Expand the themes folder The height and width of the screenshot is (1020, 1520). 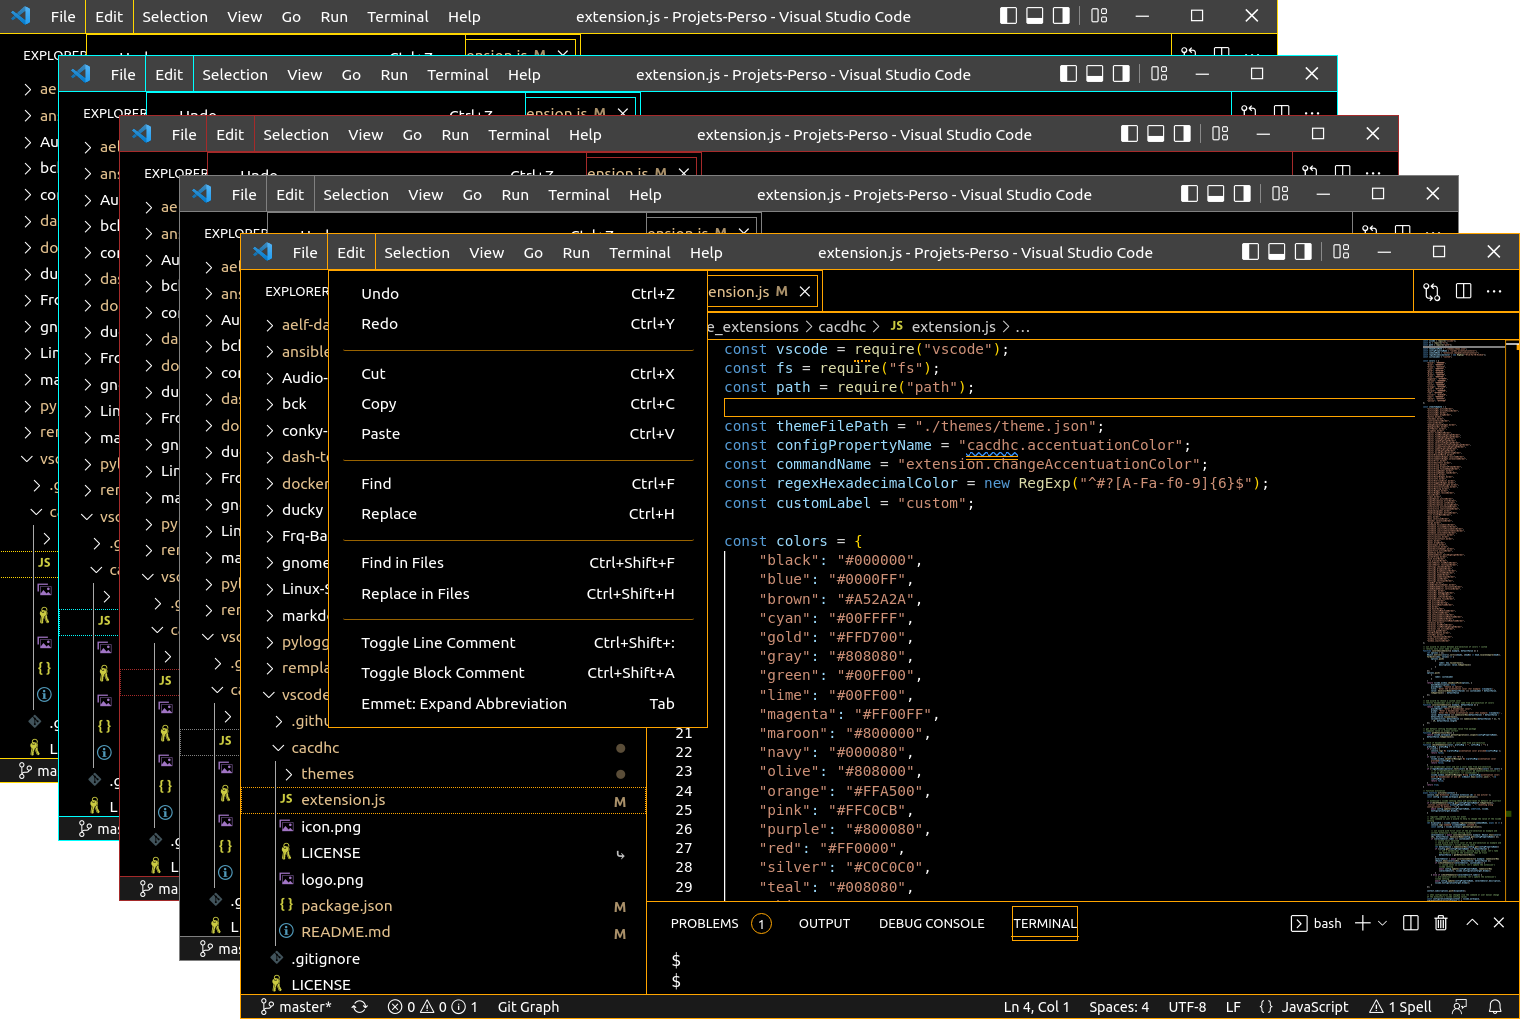tap(289, 774)
